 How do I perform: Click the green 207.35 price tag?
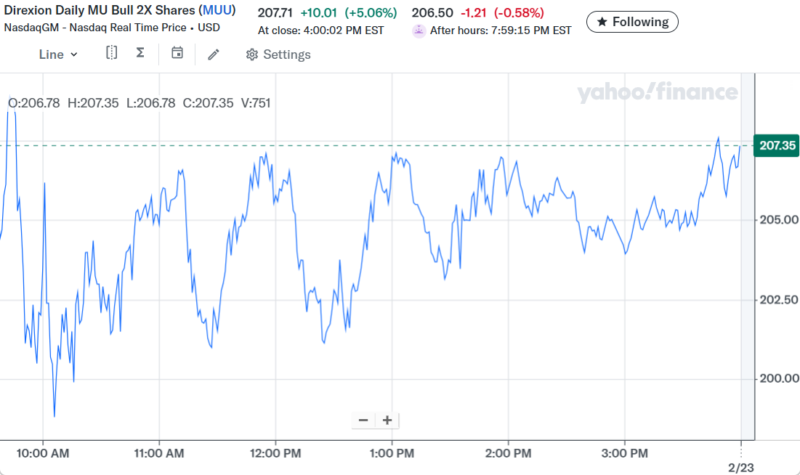tap(777, 146)
